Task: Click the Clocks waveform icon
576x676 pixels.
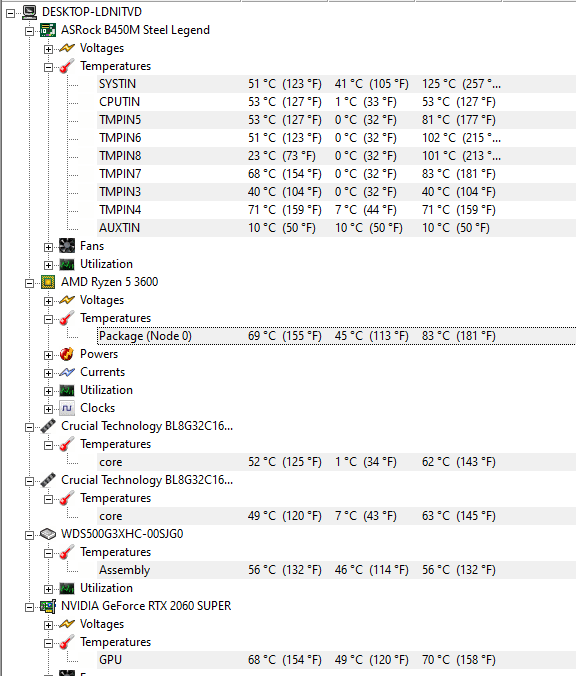Action: coord(67,408)
